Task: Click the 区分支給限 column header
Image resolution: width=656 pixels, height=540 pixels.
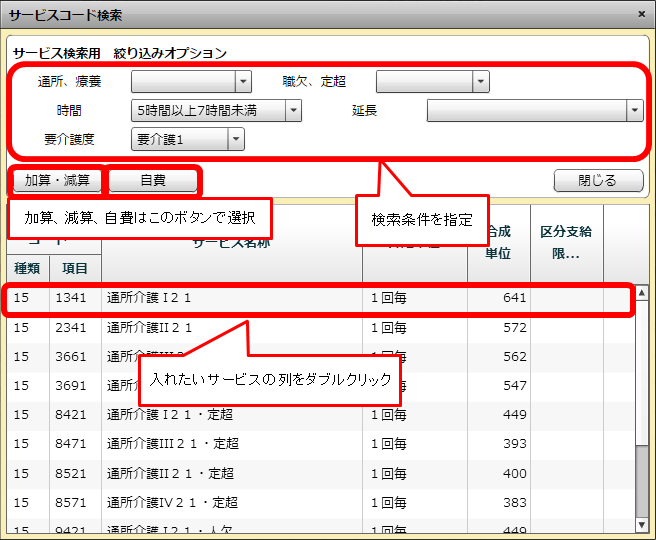Action: click(x=566, y=240)
